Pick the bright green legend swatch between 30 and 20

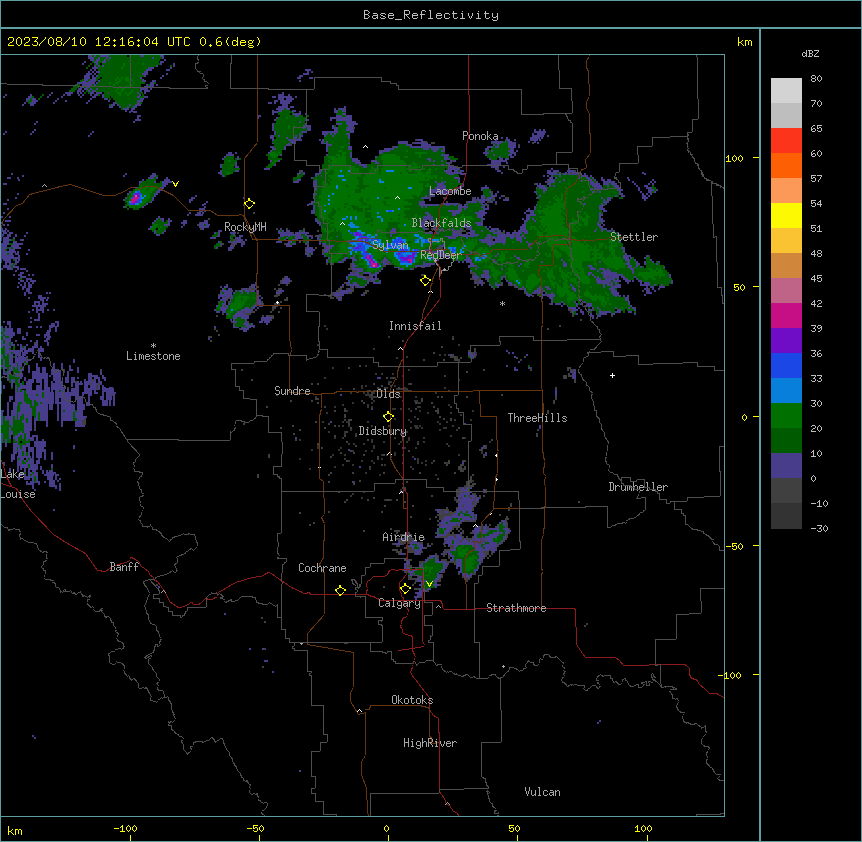[x=786, y=416]
